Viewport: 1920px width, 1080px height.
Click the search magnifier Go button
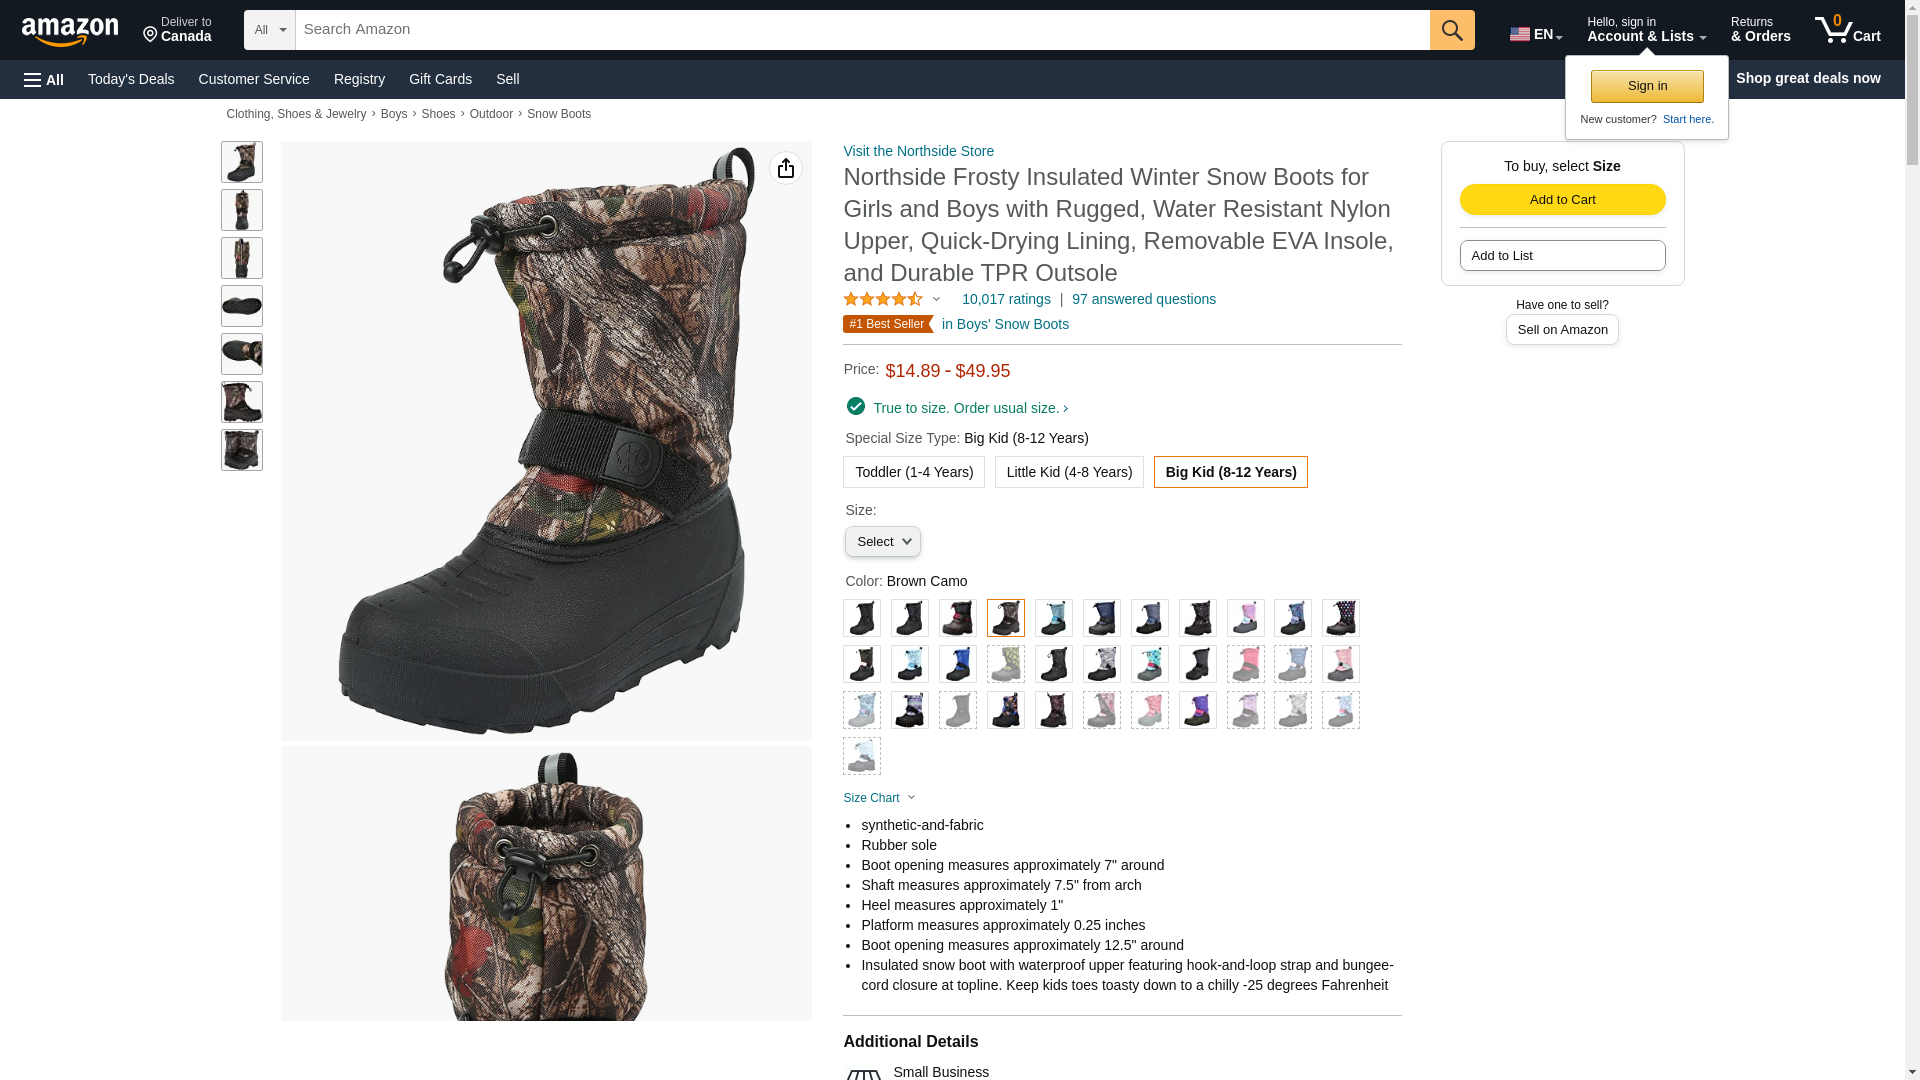pos(1451,30)
